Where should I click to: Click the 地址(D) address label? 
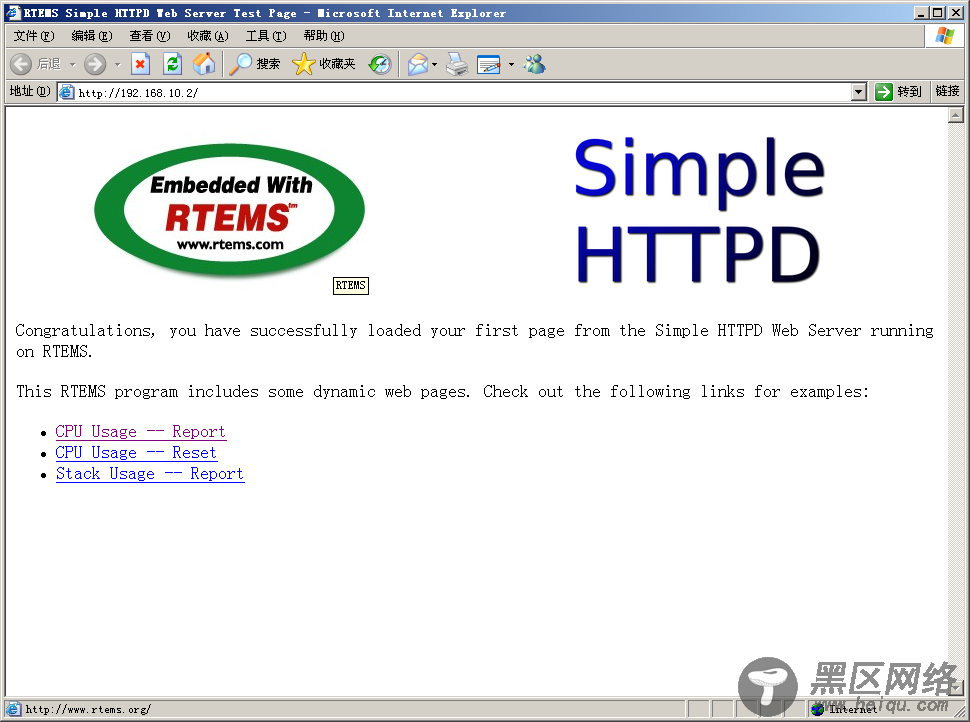[30, 92]
